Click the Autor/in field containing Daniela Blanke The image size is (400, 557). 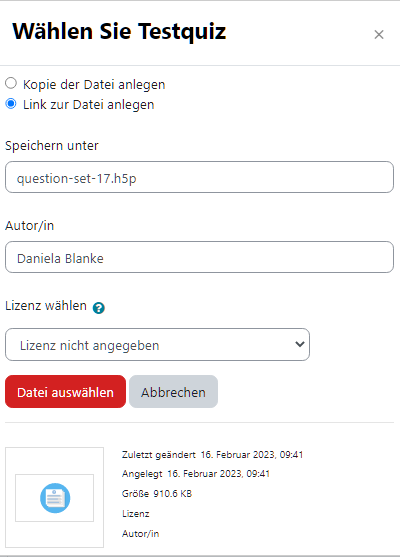pos(199,257)
